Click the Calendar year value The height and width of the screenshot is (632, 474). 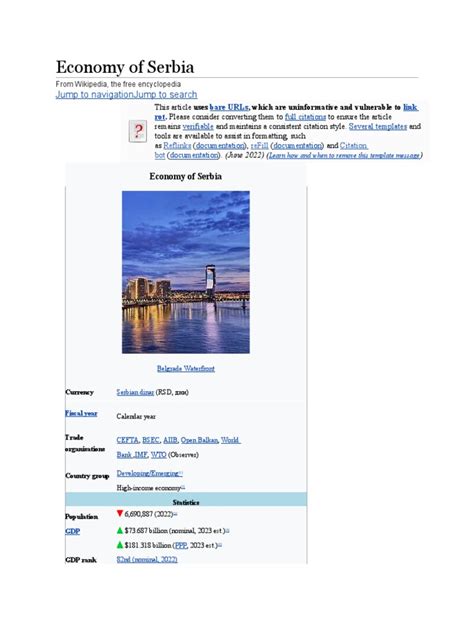[136, 416]
